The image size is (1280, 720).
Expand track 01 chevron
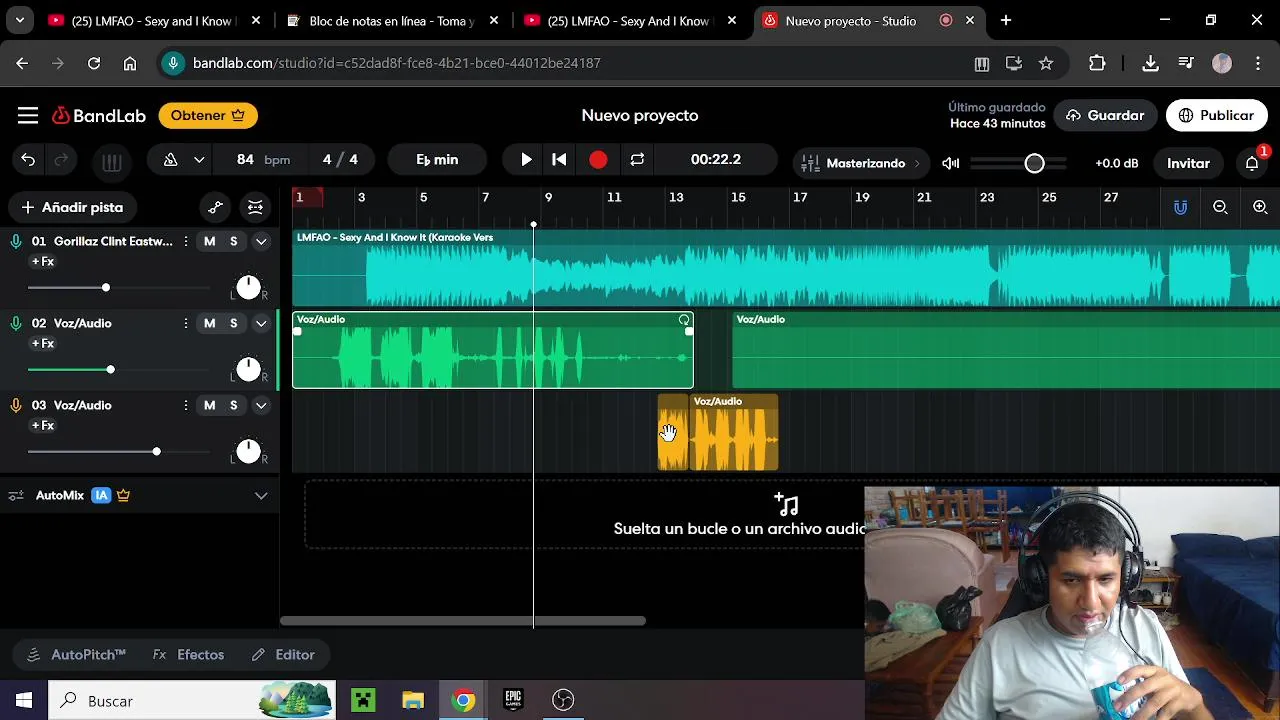261,241
